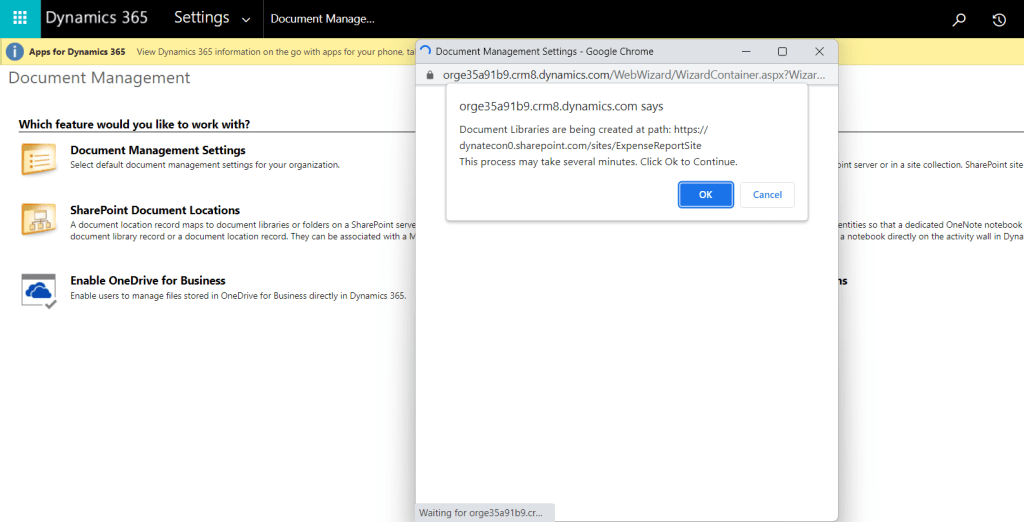
Task: Close the Document Management Settings popup window
Action: coord(819,51)
